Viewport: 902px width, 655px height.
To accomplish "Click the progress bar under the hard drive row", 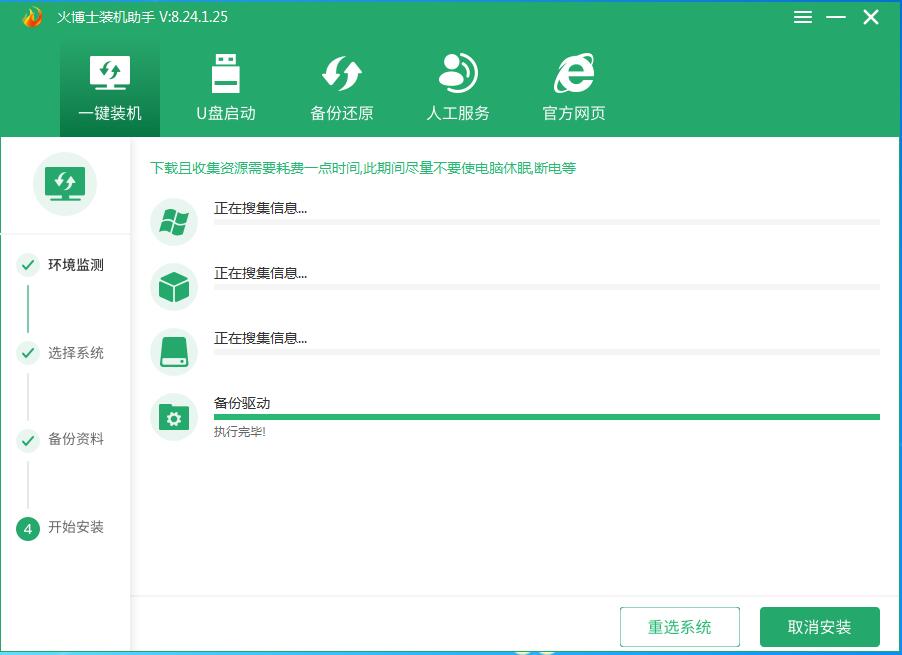I will tap(546, 352).
